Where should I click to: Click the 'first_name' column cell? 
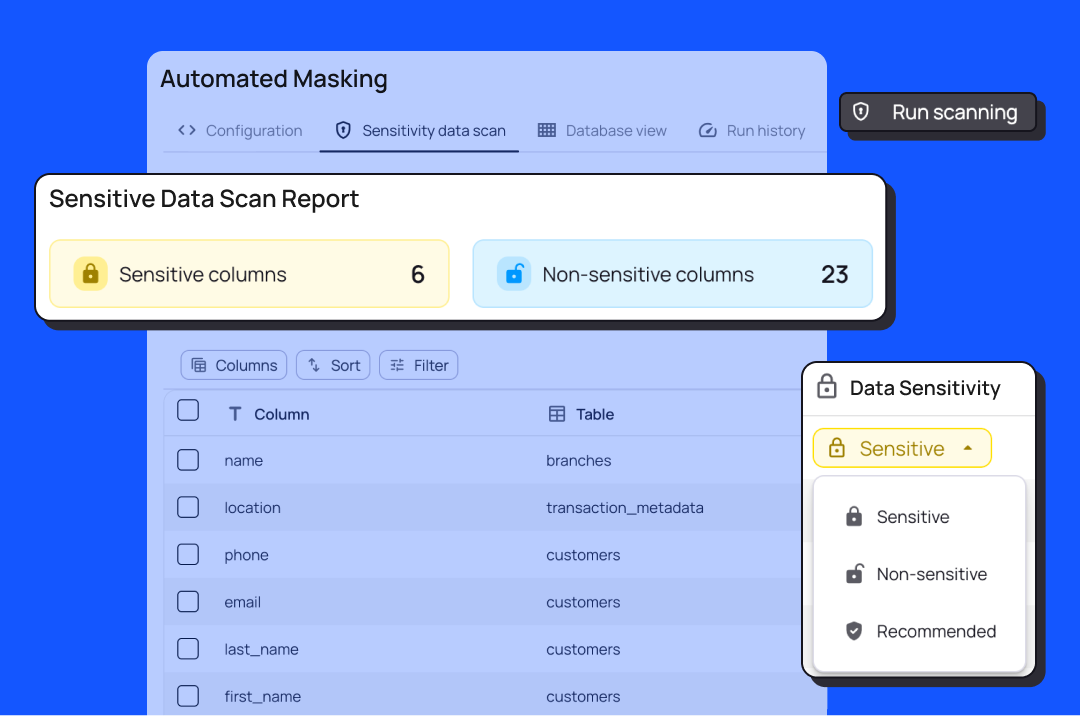point(262,697)
